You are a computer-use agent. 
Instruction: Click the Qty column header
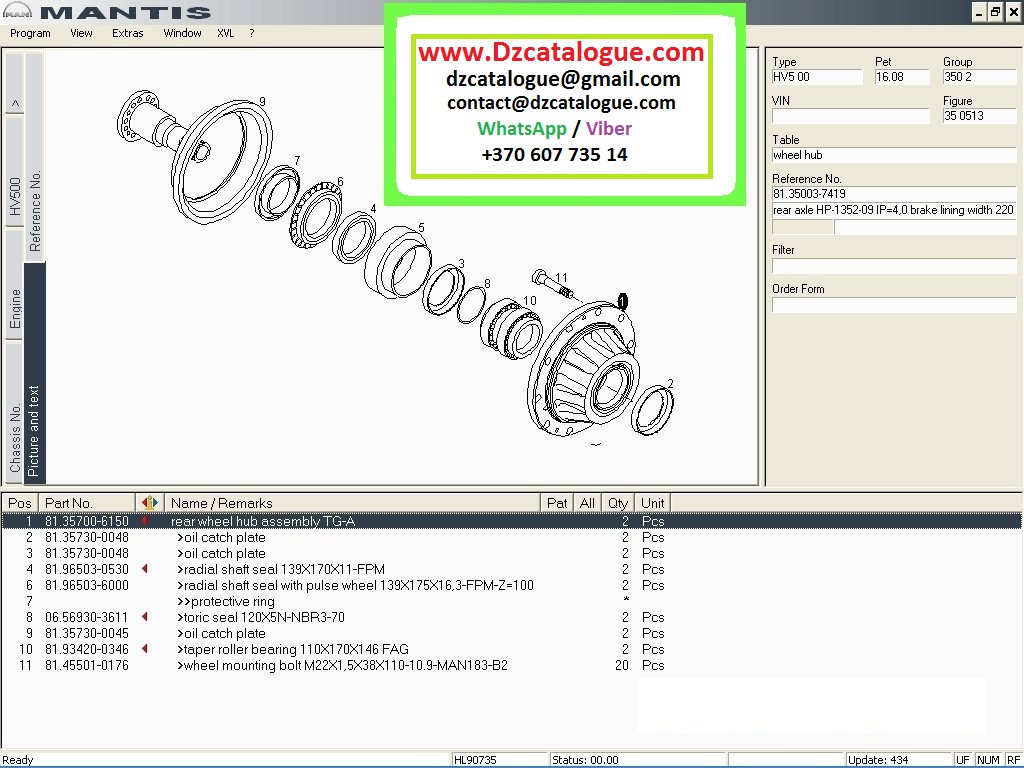pos(617,503)
